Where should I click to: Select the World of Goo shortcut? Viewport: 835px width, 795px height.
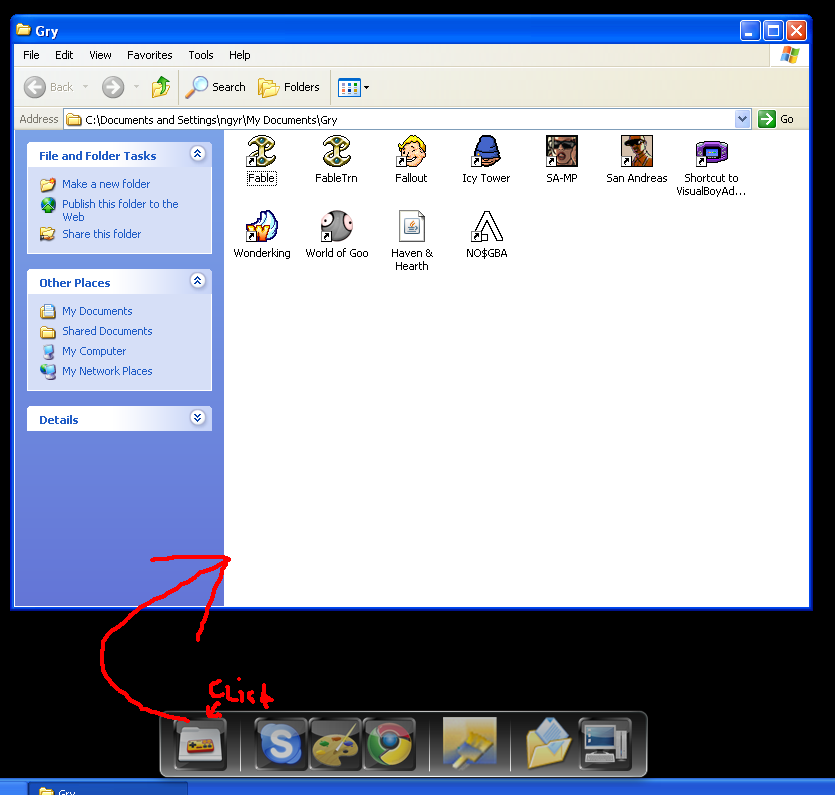[337, 226]
